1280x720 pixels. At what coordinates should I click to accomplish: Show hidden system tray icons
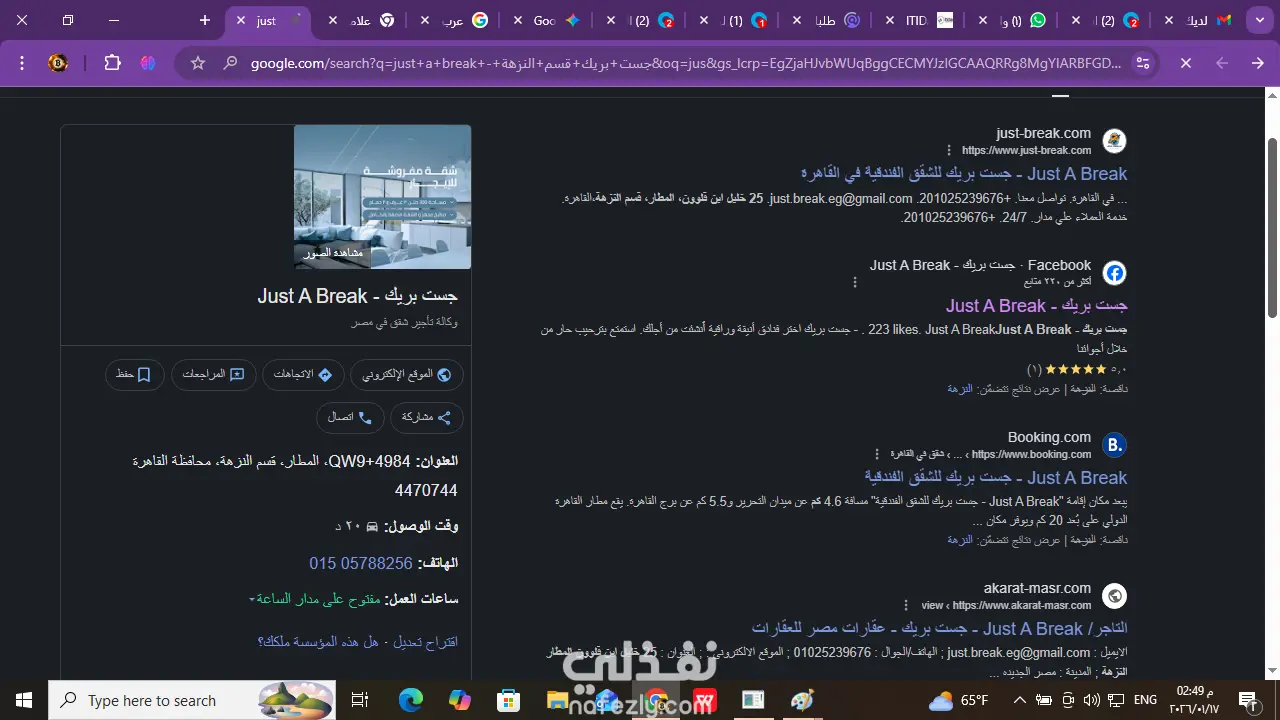point(1019,700)
